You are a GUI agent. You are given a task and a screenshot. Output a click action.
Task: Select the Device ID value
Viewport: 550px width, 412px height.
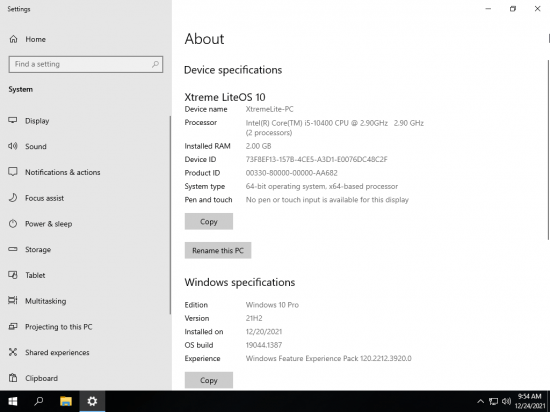click(316, 159)
